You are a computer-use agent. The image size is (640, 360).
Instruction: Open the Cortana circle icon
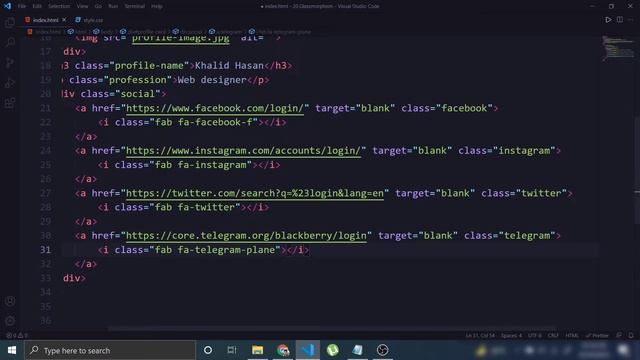(x=208, y=350)
